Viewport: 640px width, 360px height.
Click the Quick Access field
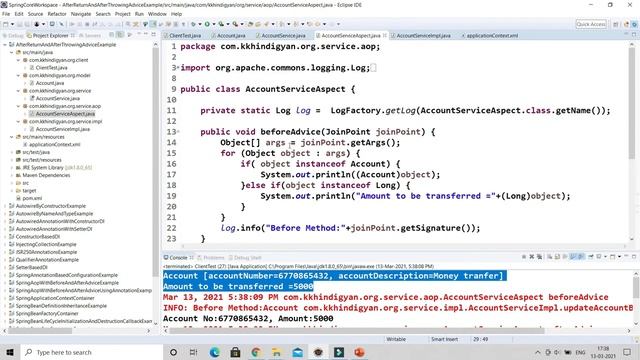[591, 24]
